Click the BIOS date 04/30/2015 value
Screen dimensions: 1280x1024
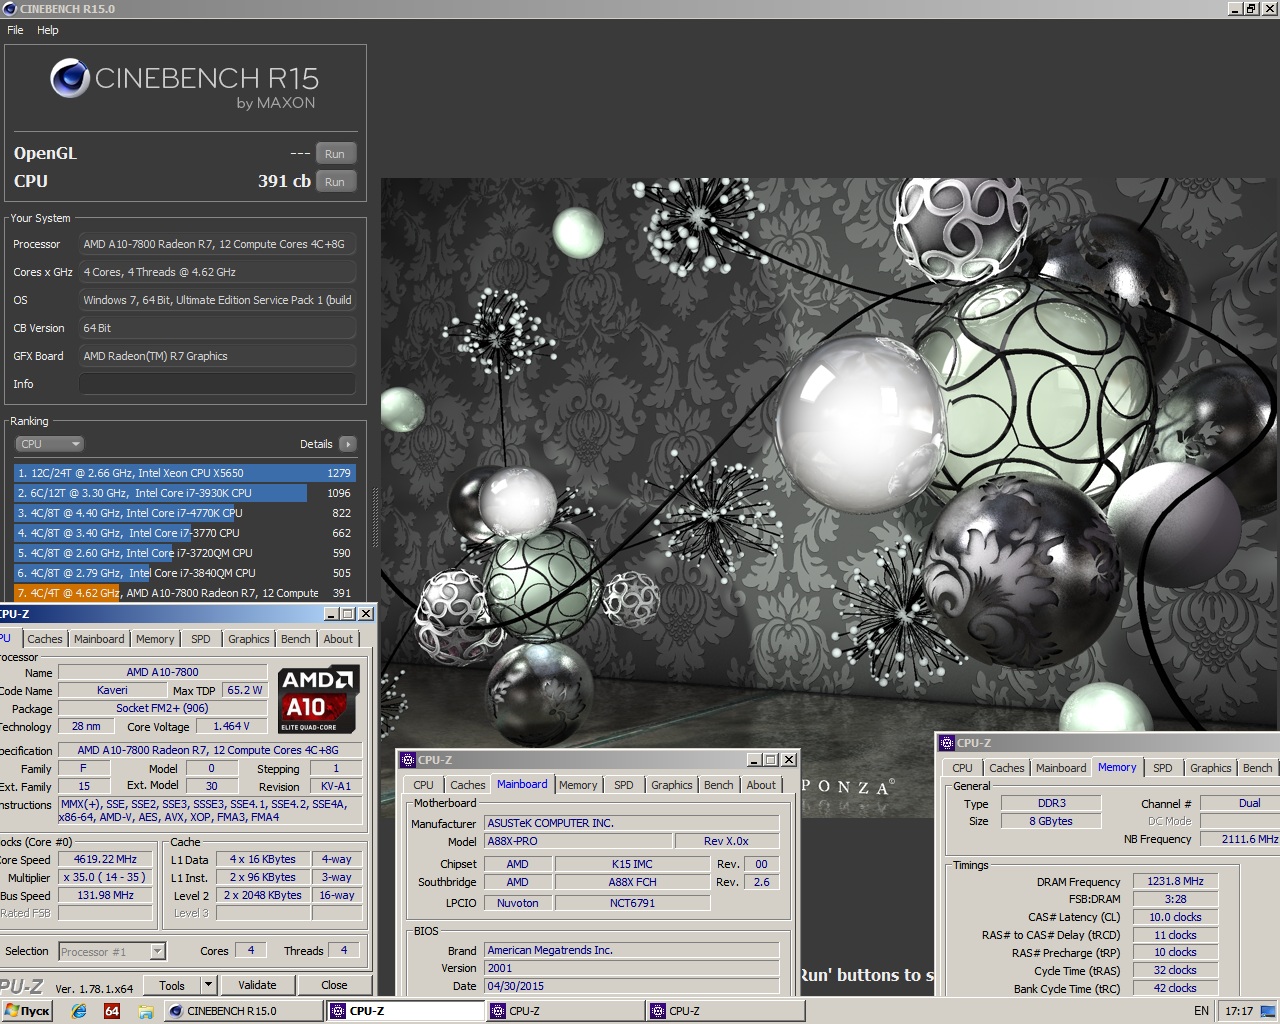click(631, 986)
